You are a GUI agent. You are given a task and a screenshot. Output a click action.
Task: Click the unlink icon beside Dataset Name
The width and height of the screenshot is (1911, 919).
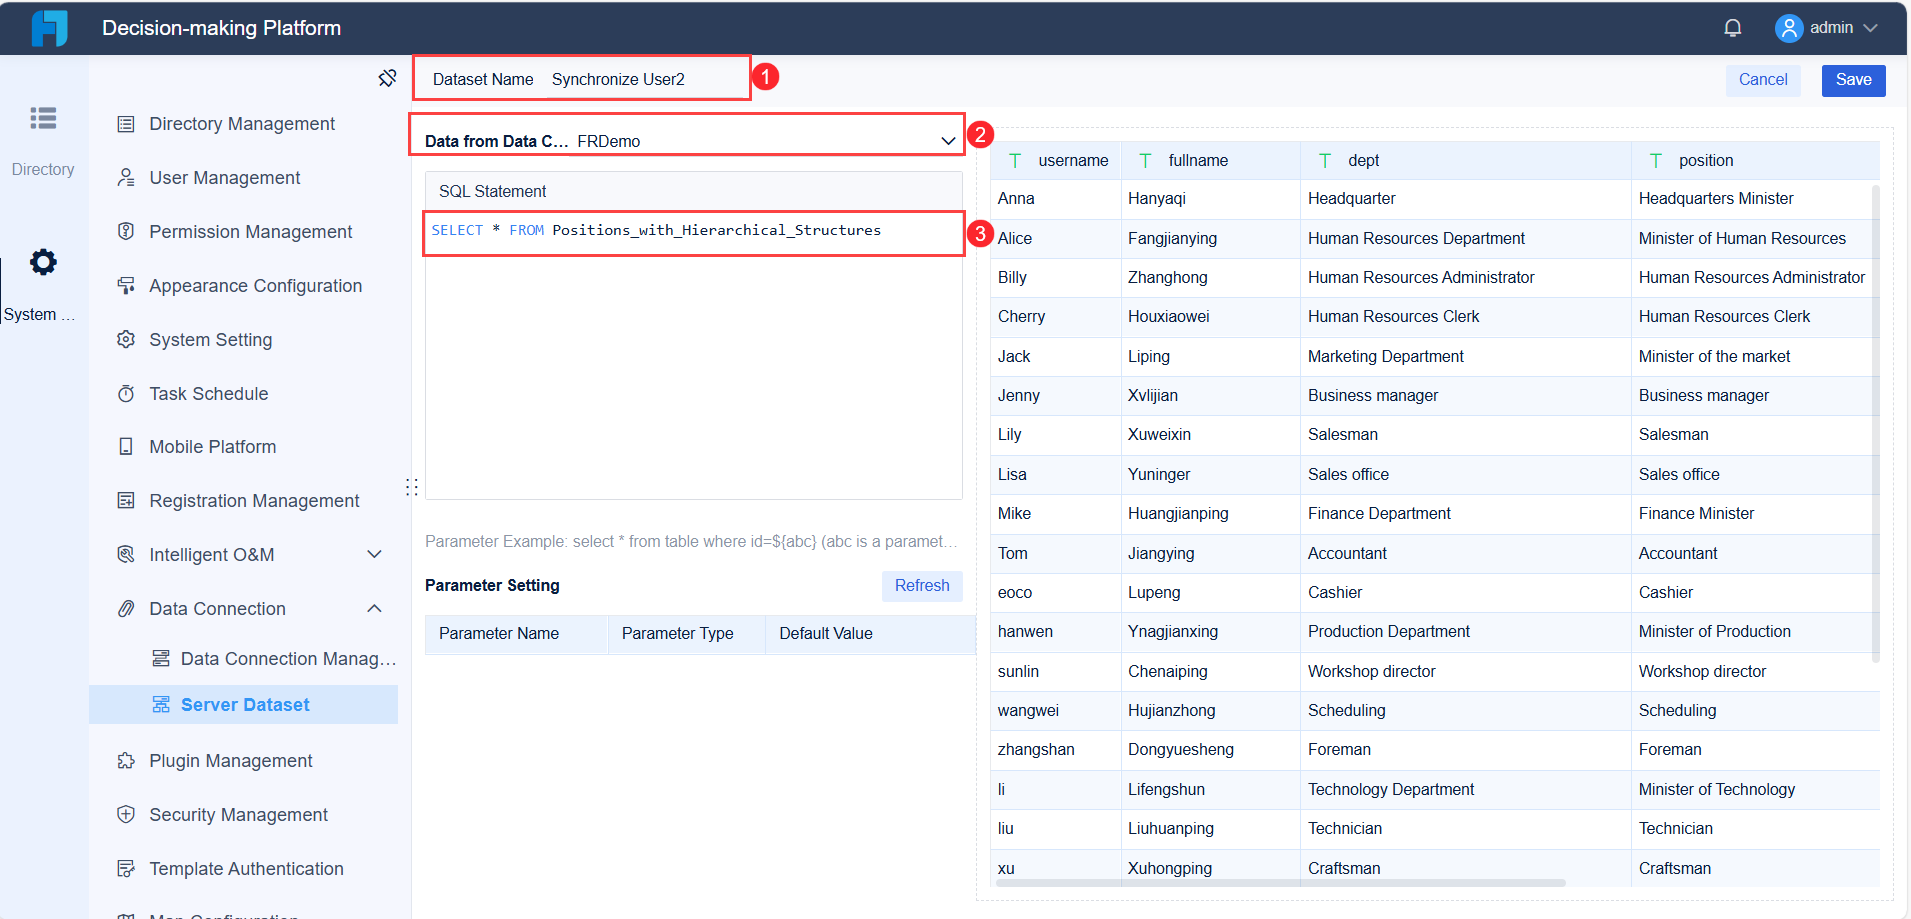pyautogui.click(x=387, y=77)
